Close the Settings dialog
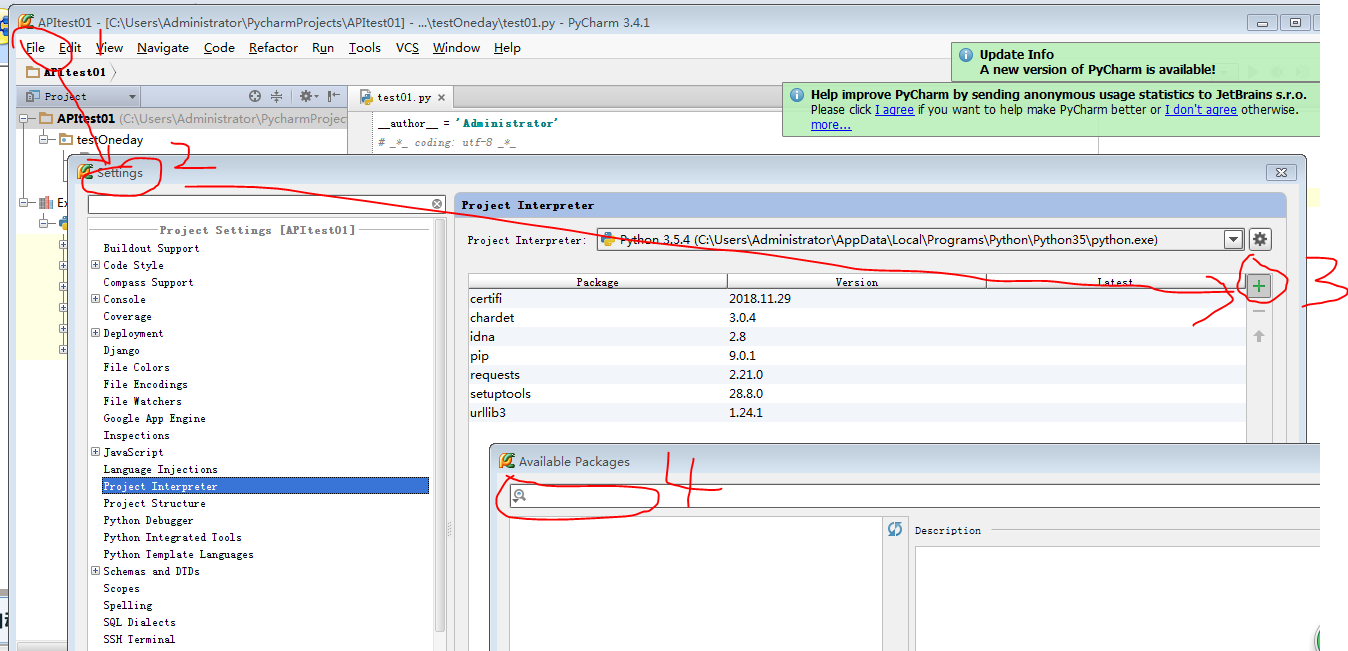This screenshot has width=1348, height=651. point(1281,173)
